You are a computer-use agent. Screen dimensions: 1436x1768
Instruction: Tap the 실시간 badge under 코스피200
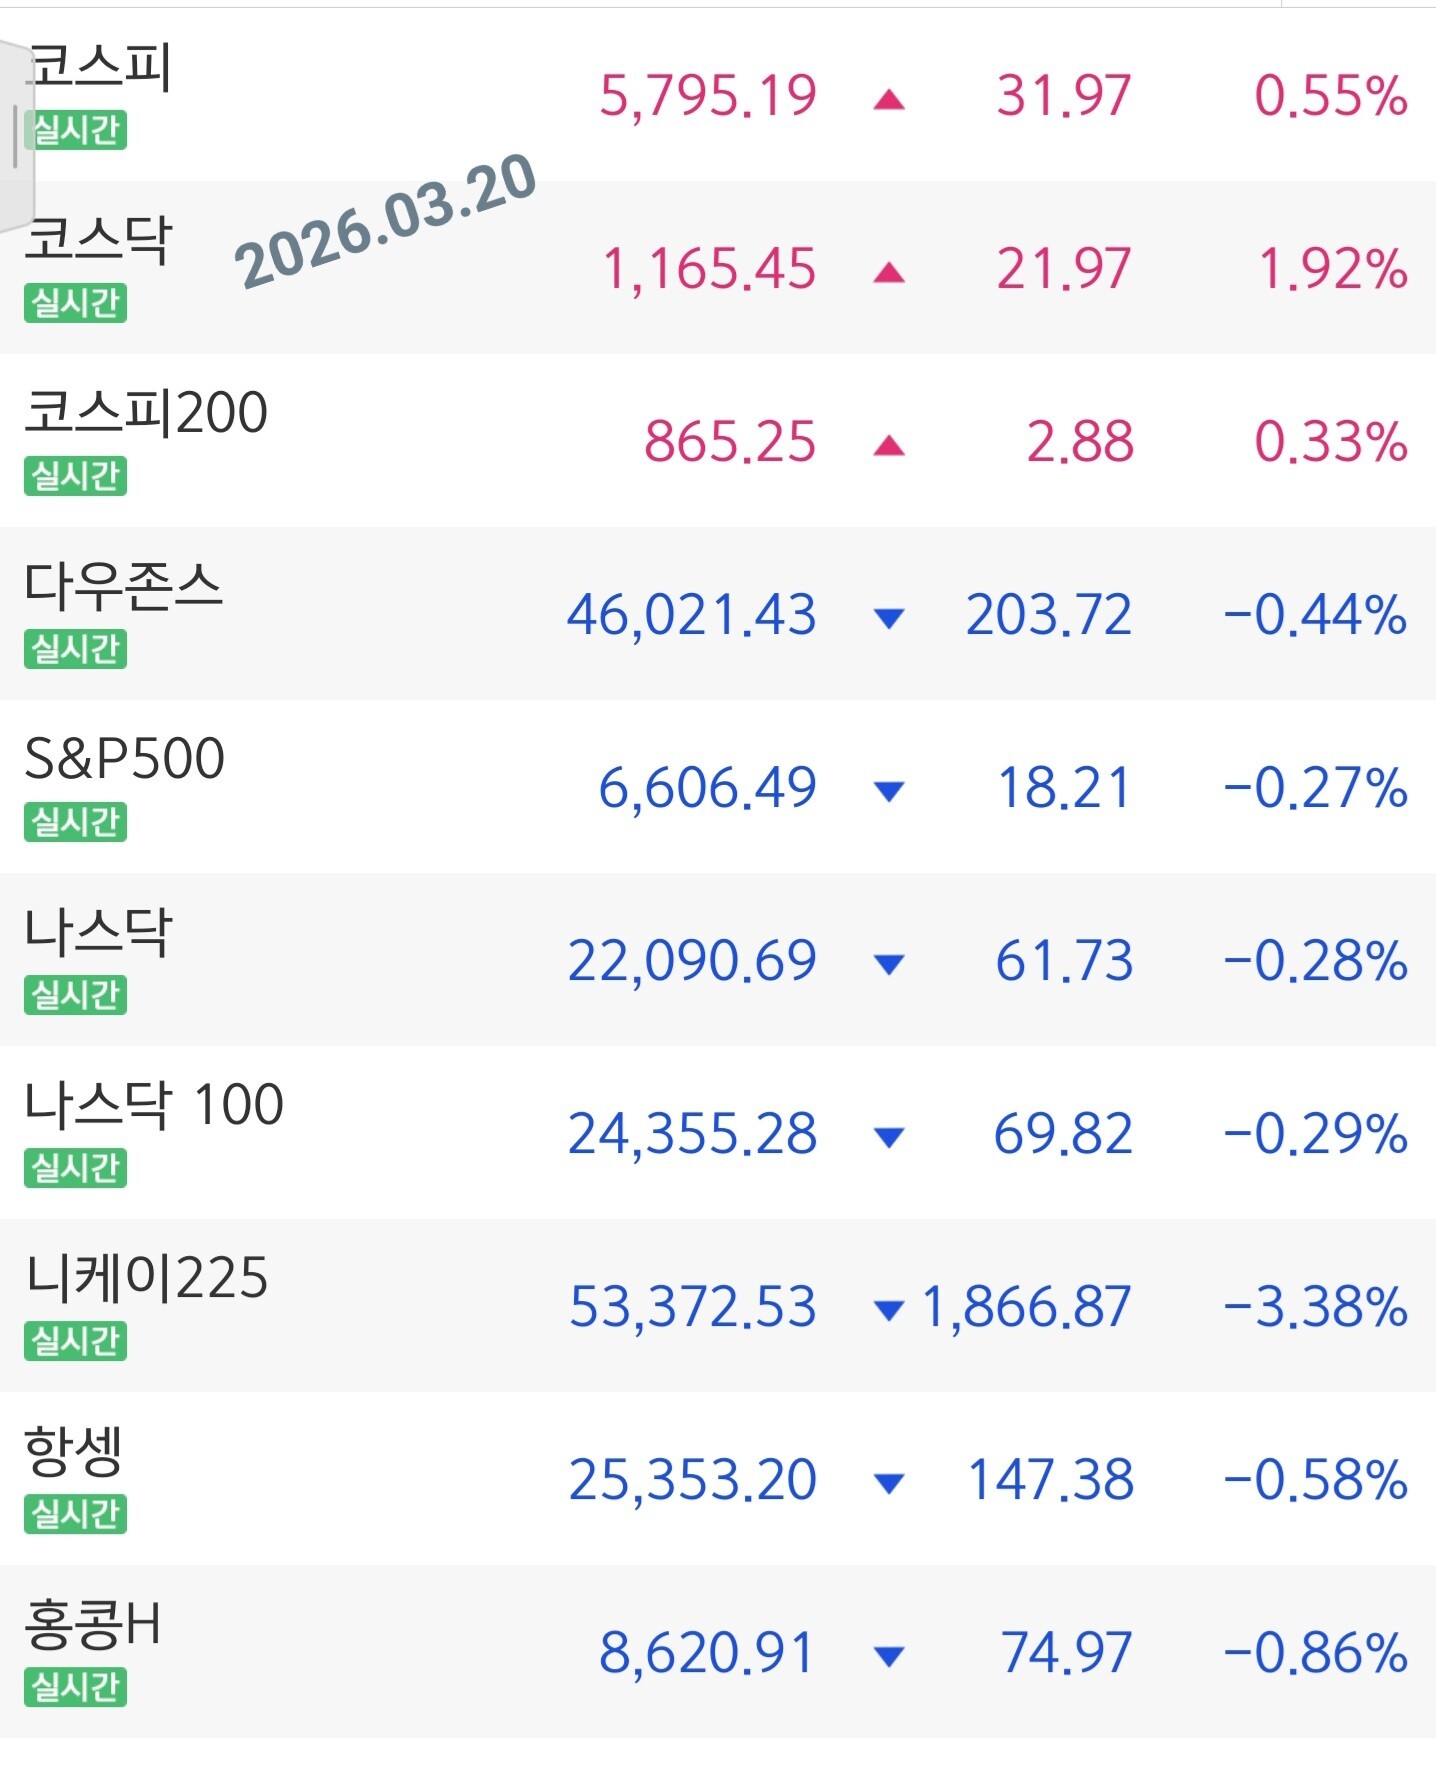coord(76,476)
